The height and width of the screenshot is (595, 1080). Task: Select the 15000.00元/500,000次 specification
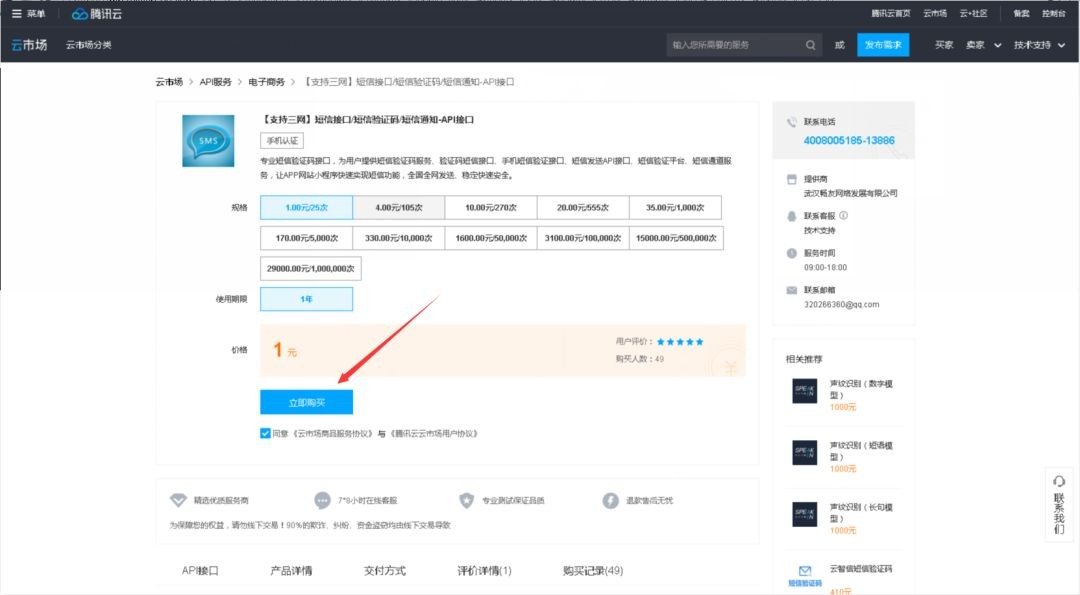point(676,238)
